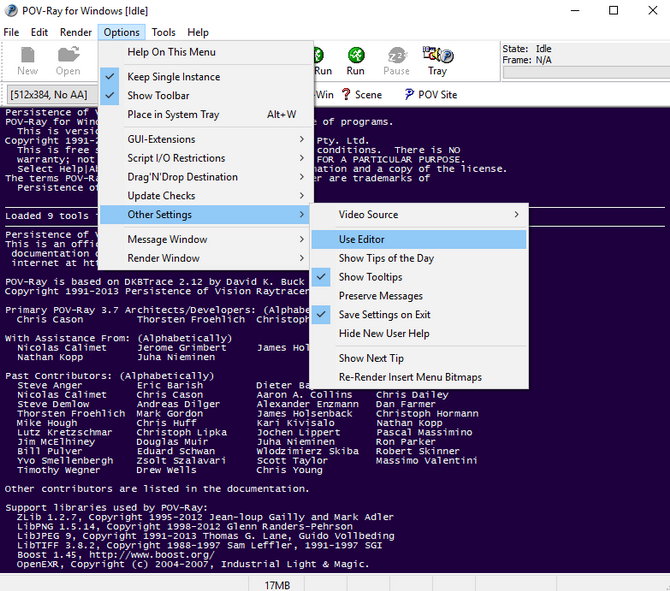The height and width of the screenshot is (591, 670).
Task: Choose Show Next Tip
Action: point(419,358)
